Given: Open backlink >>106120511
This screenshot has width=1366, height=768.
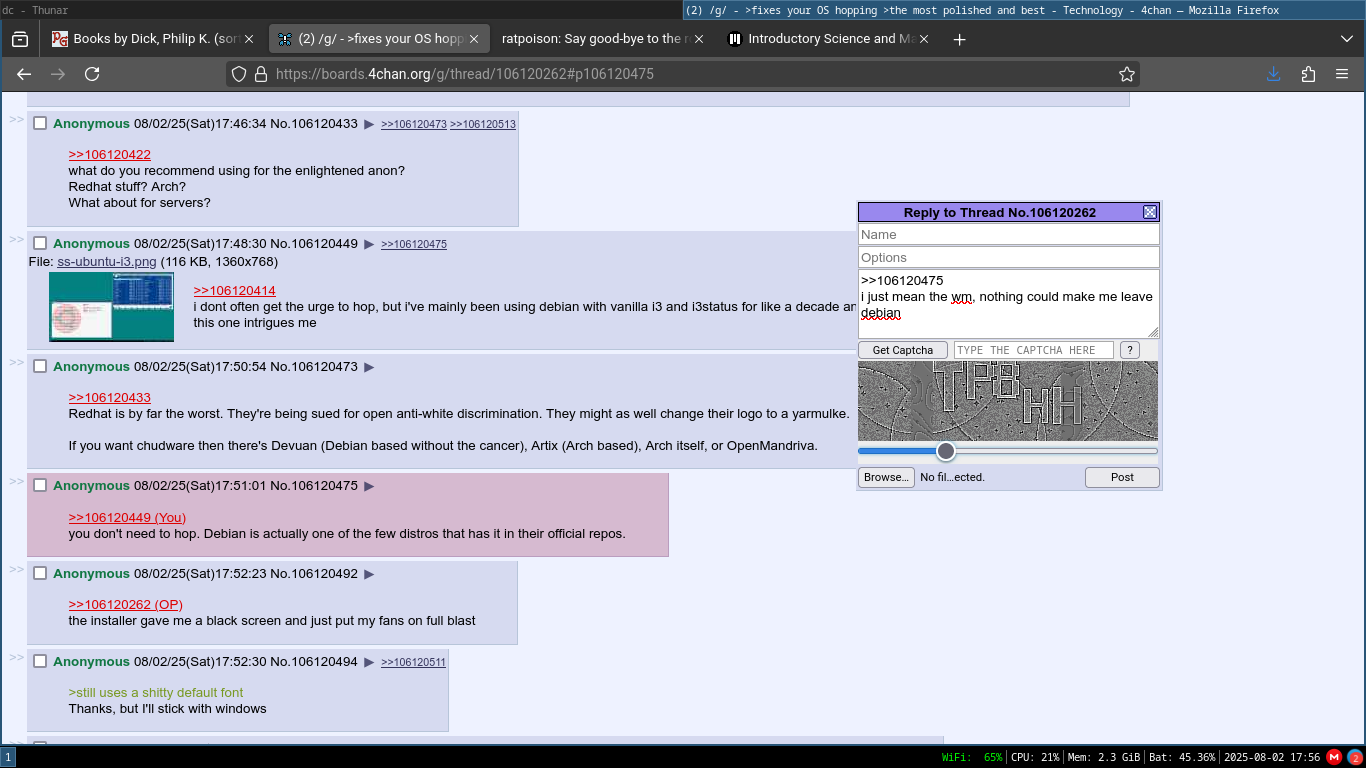Looking at the screenshot, I should (x=414, y=663).
